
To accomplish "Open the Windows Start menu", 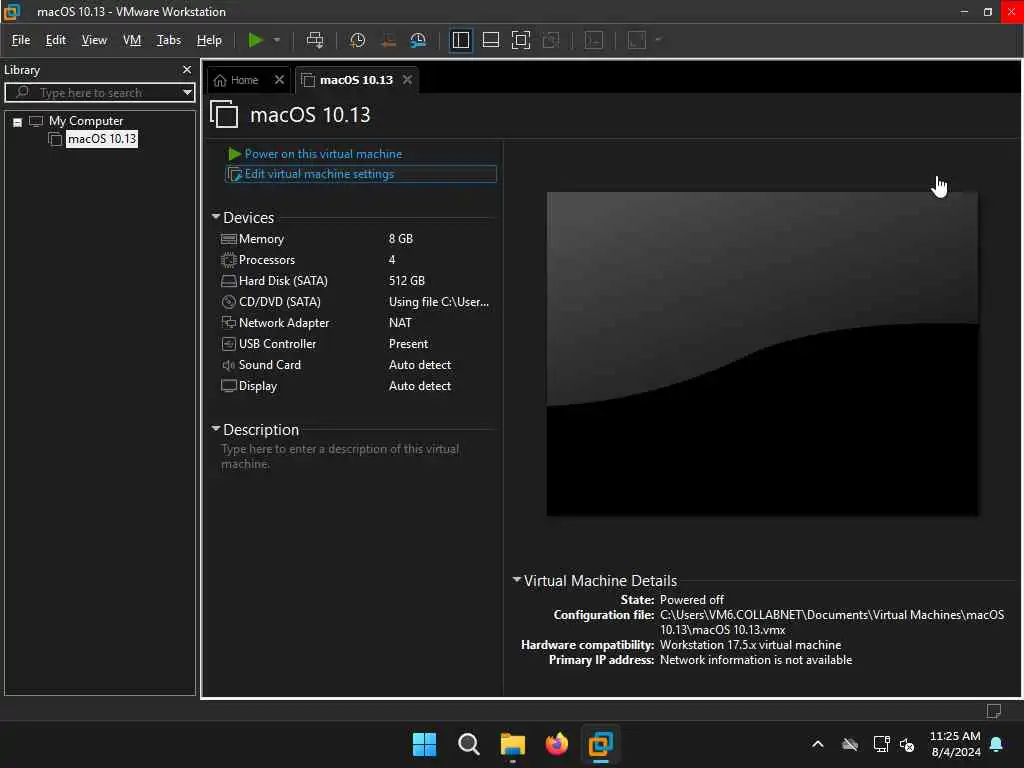I will click(424, 744).
